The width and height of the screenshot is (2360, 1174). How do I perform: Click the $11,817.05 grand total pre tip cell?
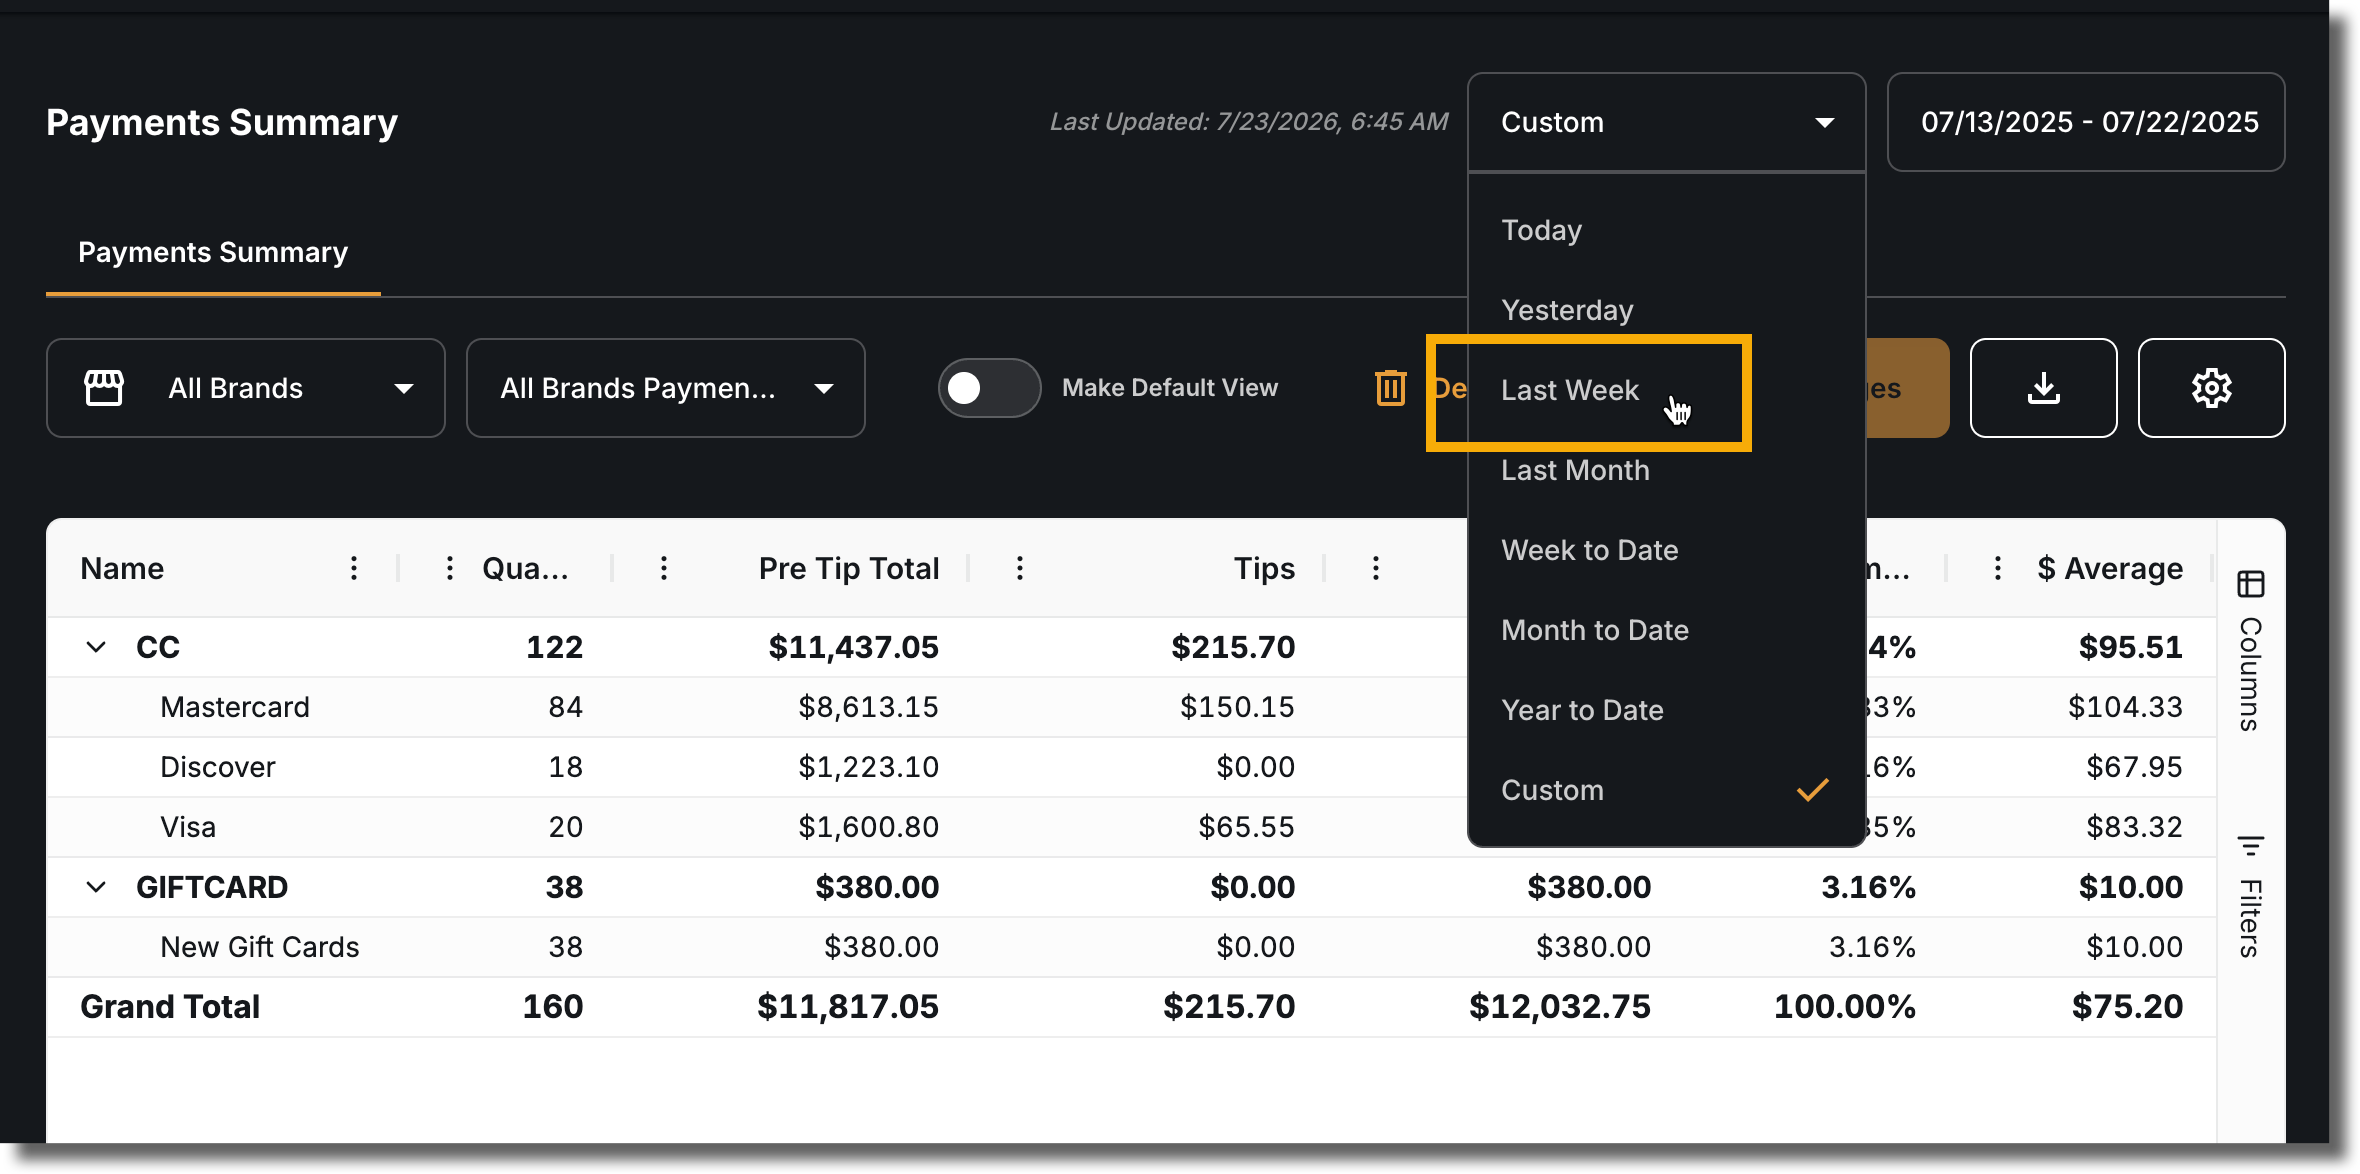[x=848, y=1007]
